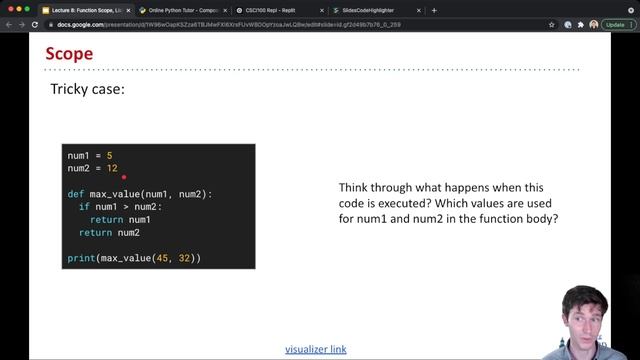The image size is (640, 360).
Task: Close the CSCI100 Repl tab
Action: click(322, 11)
